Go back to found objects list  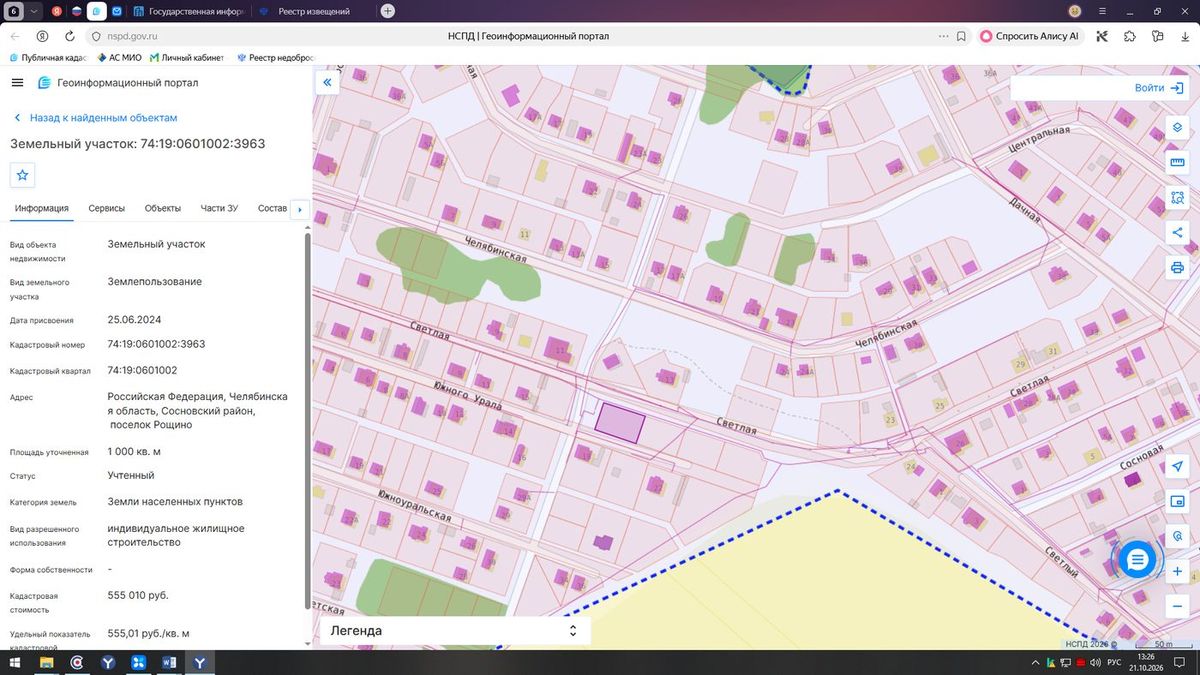95,118
